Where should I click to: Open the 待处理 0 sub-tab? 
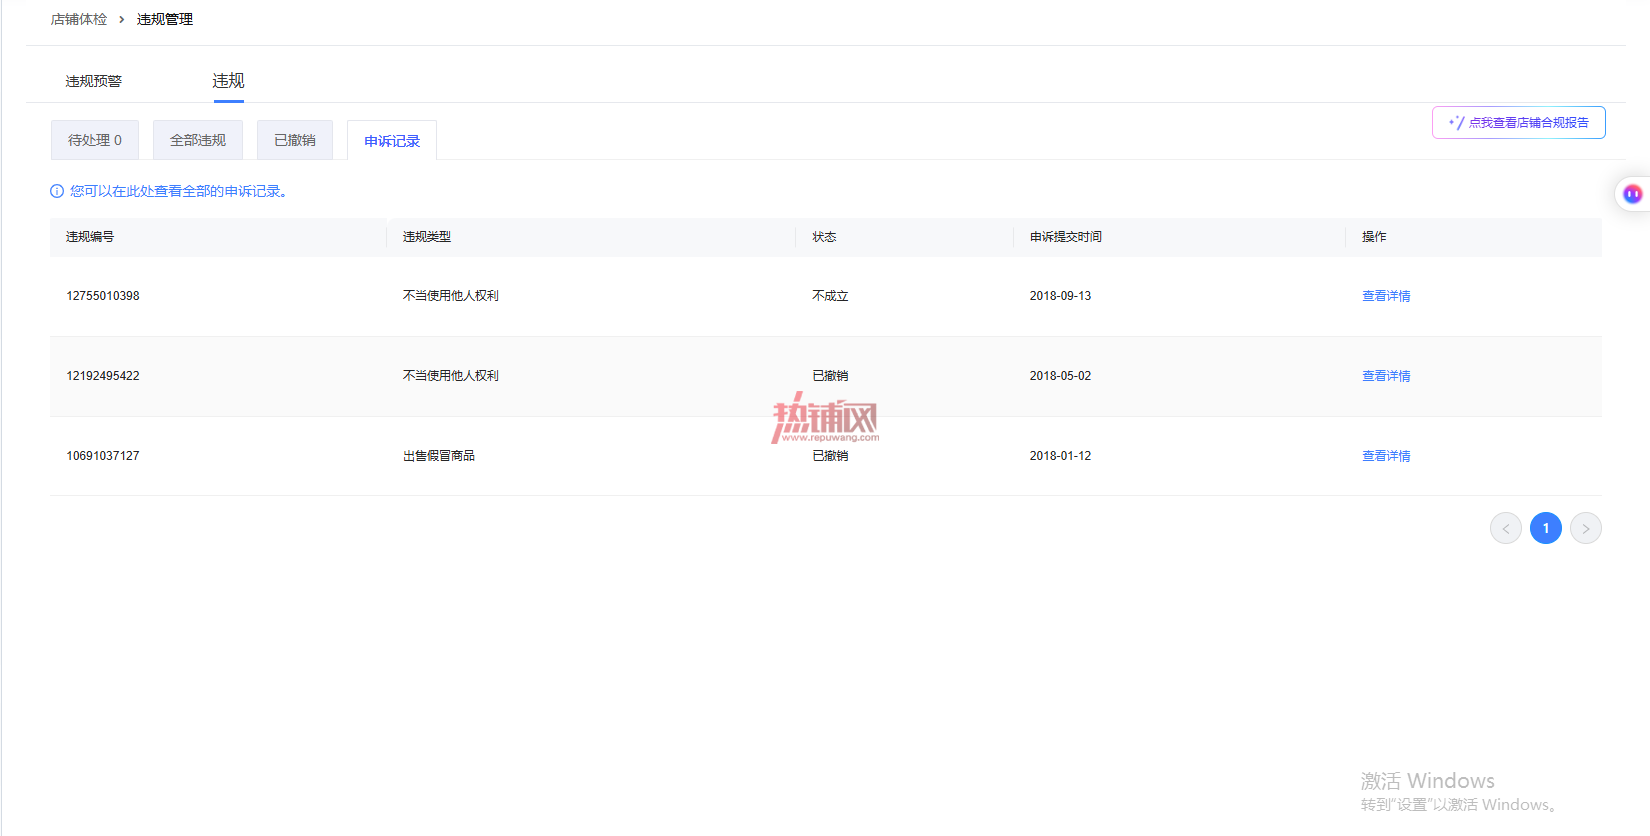click(x=95, y=140)
